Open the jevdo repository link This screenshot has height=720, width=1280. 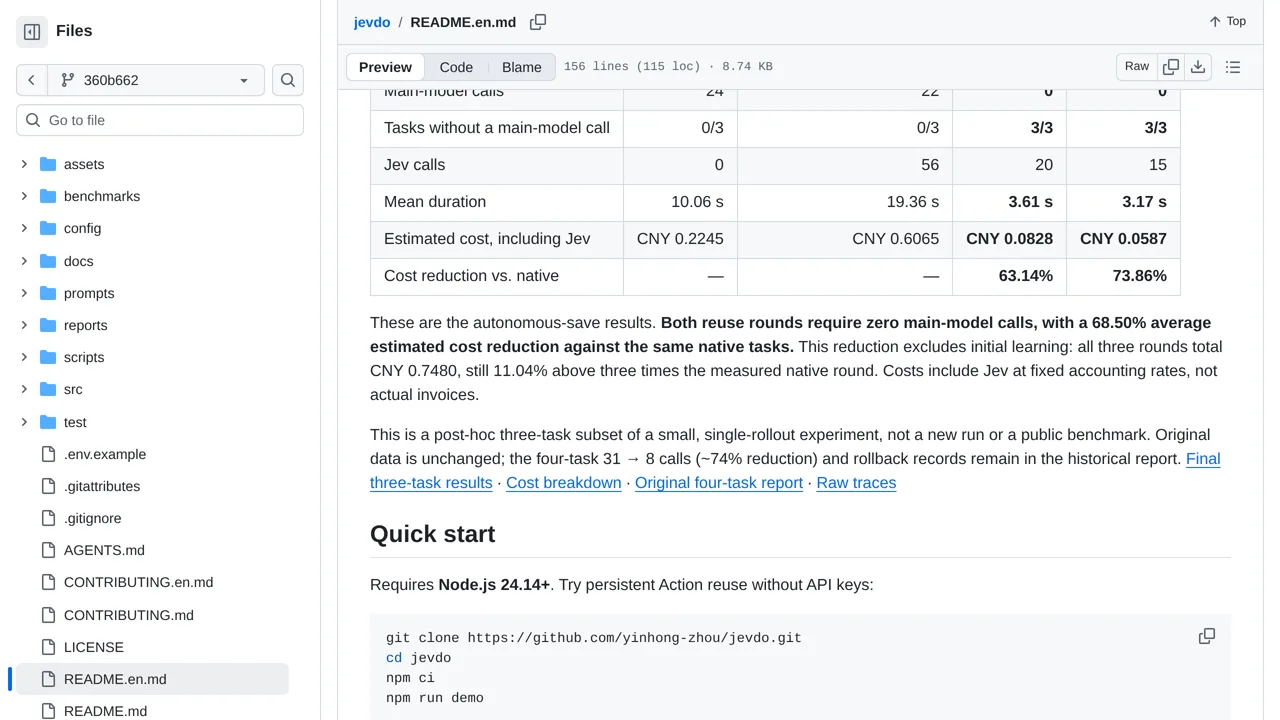click(372, 22)
